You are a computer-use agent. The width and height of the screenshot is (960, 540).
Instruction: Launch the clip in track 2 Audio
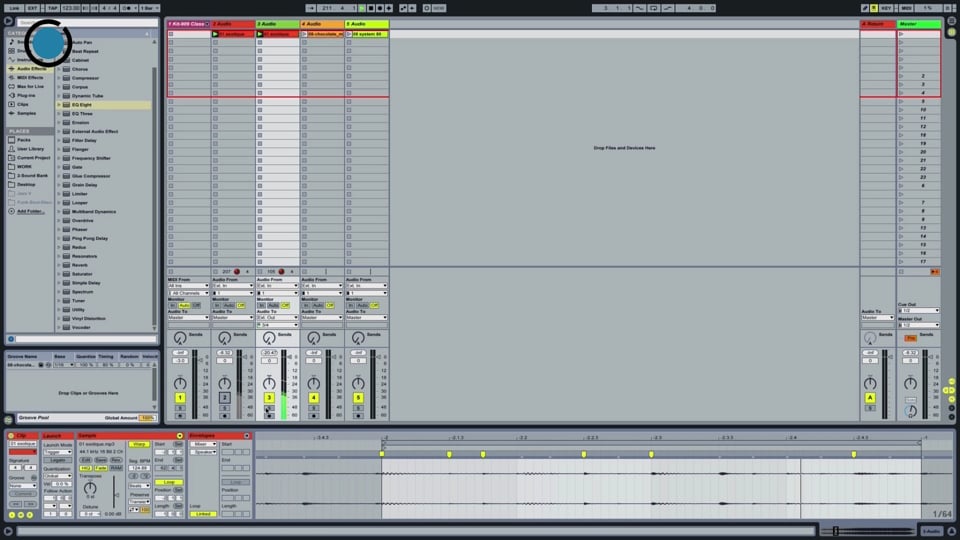pyautogui.click(x=216, y=34)
